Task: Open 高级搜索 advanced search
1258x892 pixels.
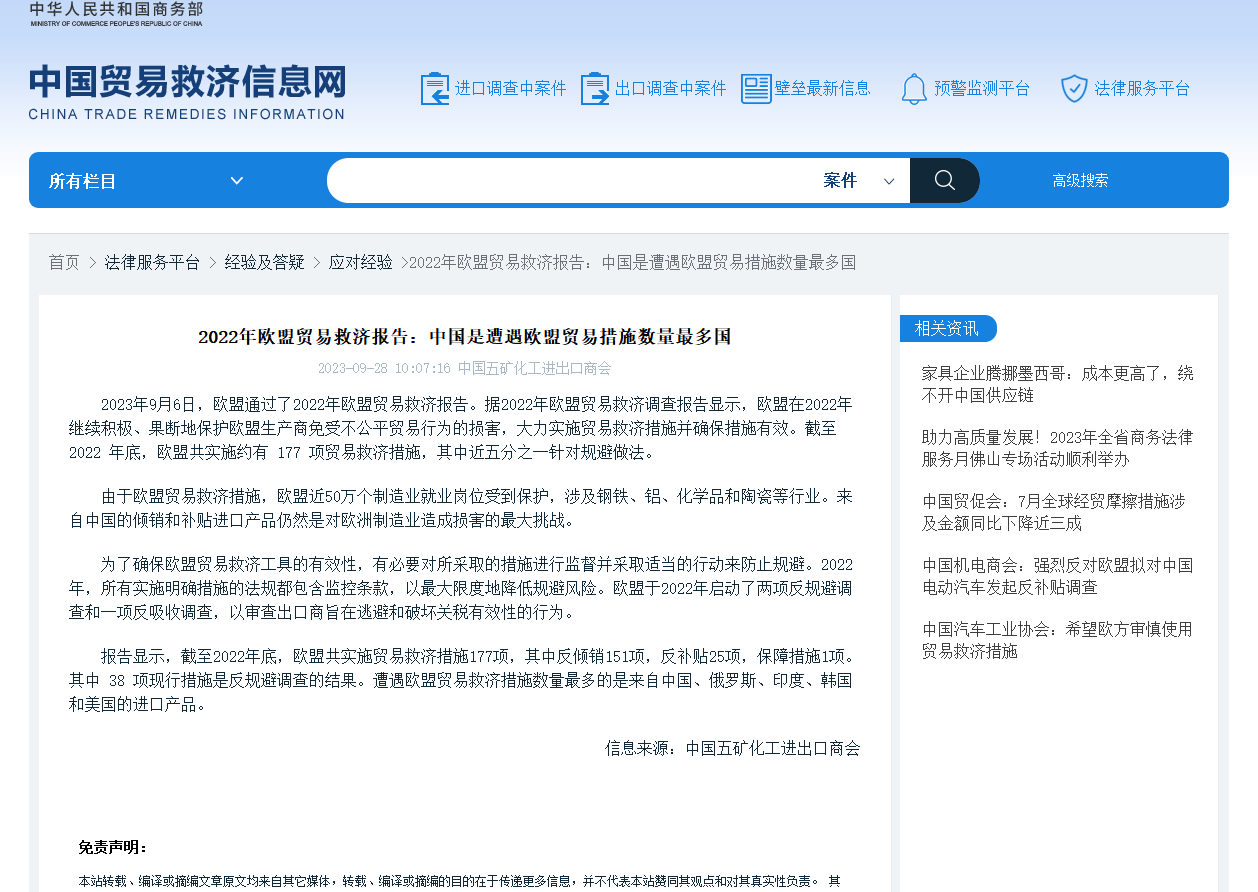Action: pyautogui.click(x=1080, y=181)
